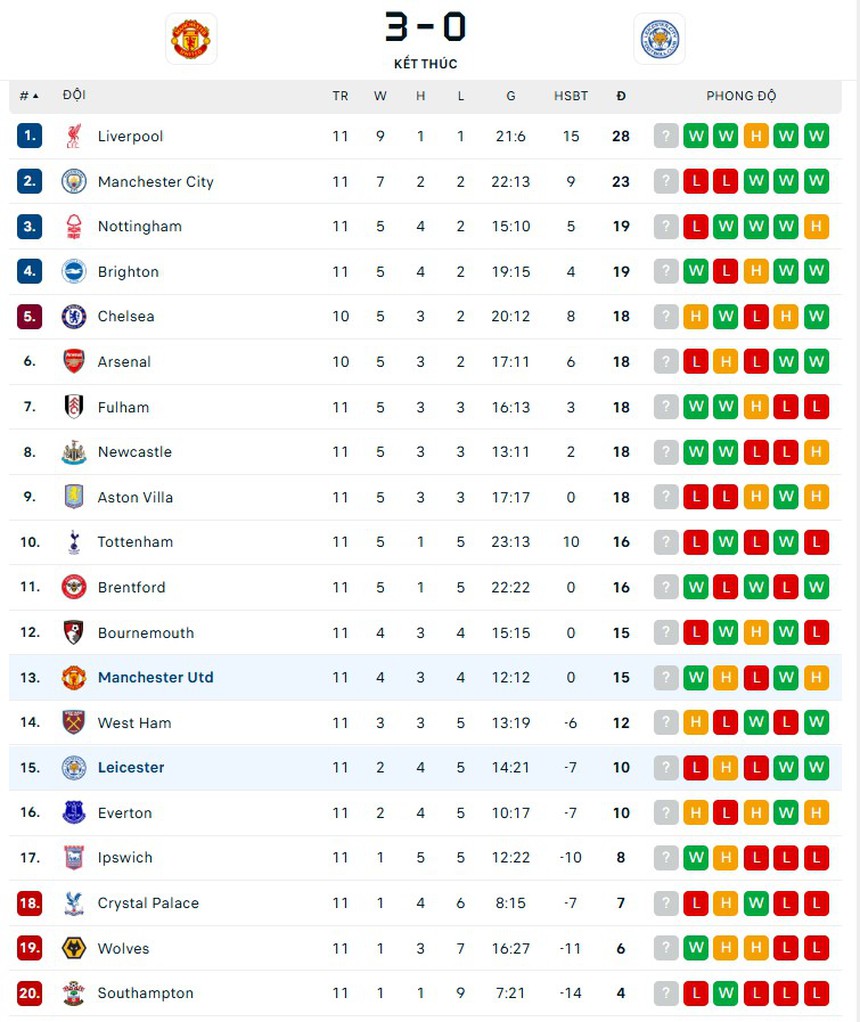Click the Crystal Palace crest icon
The height and width of the screenshot is (1022, 860).
point(74,903)
